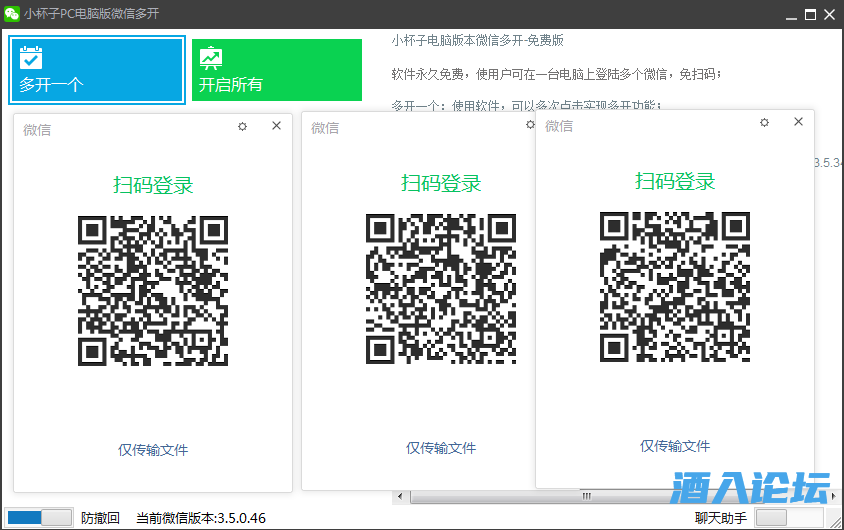Click gear icon in the rightmost WeChat window
844x530 pixels.
(x=764, y=122)
